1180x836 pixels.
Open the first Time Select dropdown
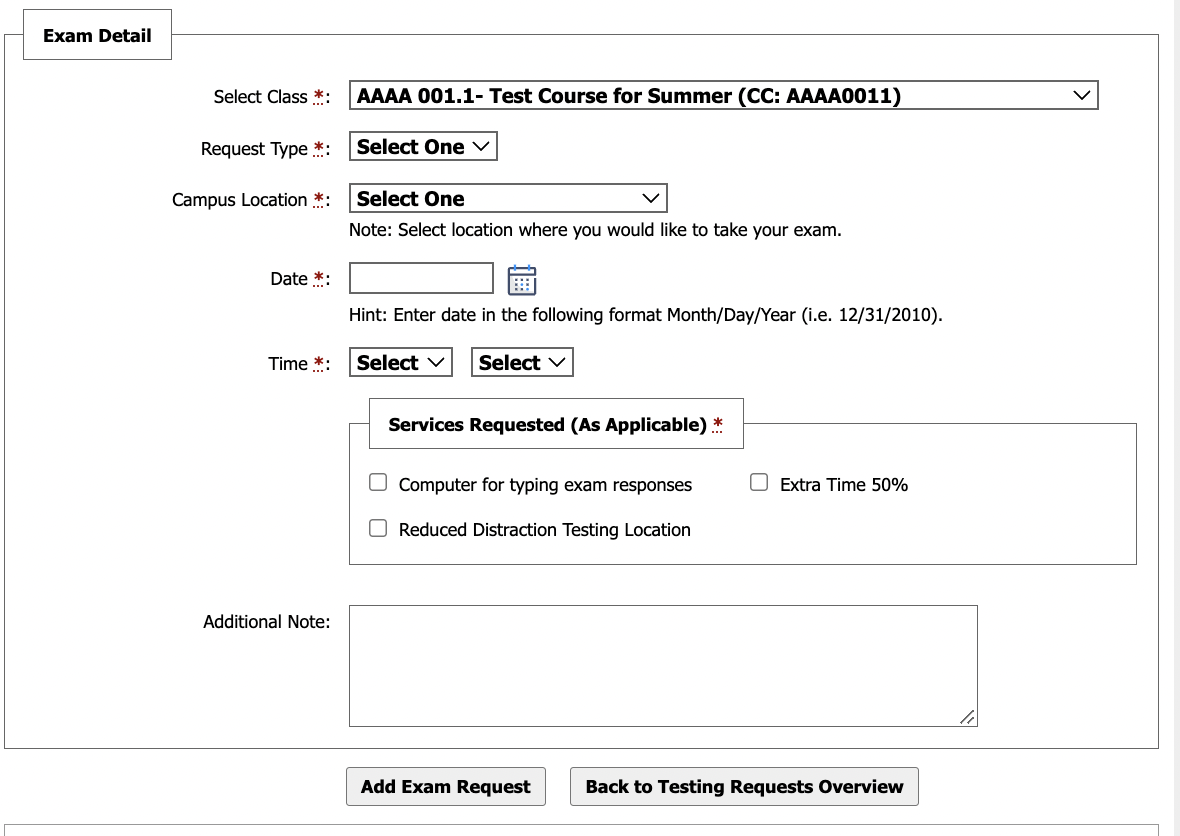400,363
